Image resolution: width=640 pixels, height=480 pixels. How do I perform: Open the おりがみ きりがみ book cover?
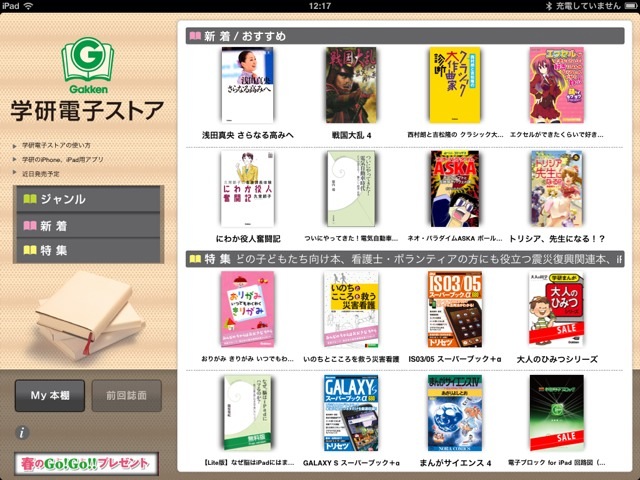point(247,309)
